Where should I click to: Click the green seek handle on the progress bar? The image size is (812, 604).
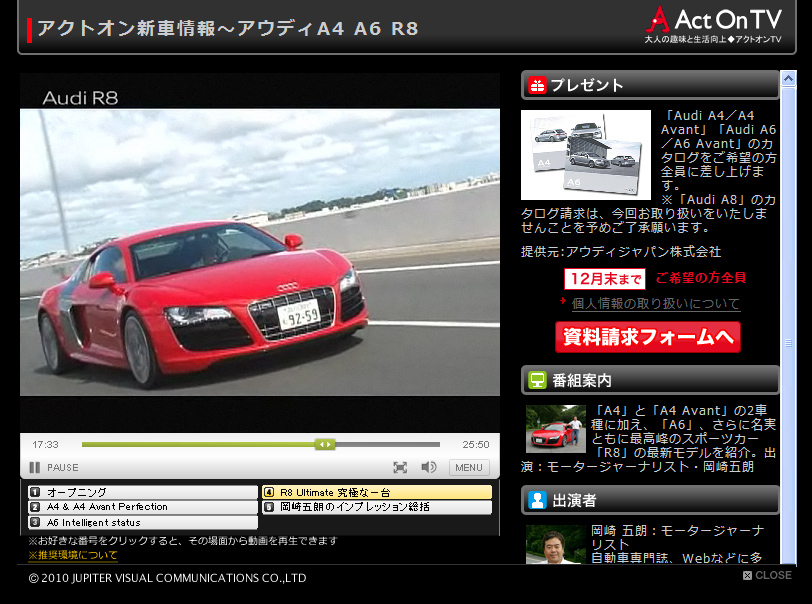pyautogui.click(x=325, y=444)
